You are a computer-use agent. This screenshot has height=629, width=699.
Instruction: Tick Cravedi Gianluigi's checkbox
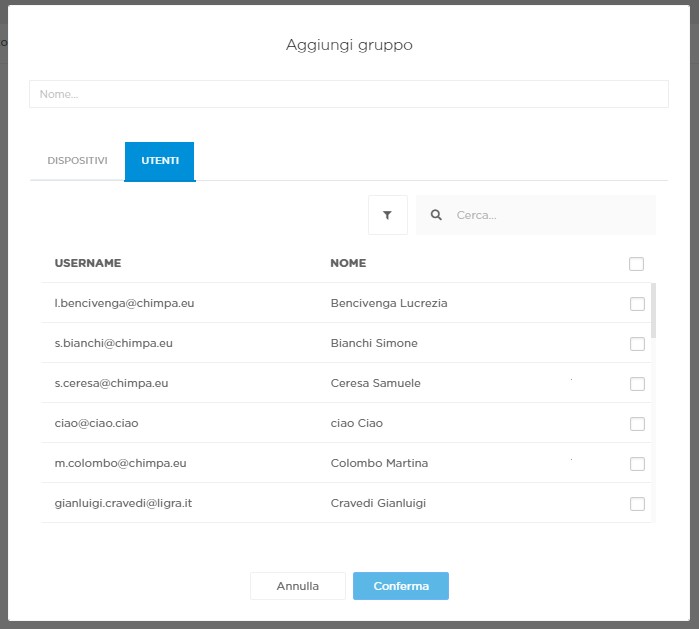(x=637, y=504)
